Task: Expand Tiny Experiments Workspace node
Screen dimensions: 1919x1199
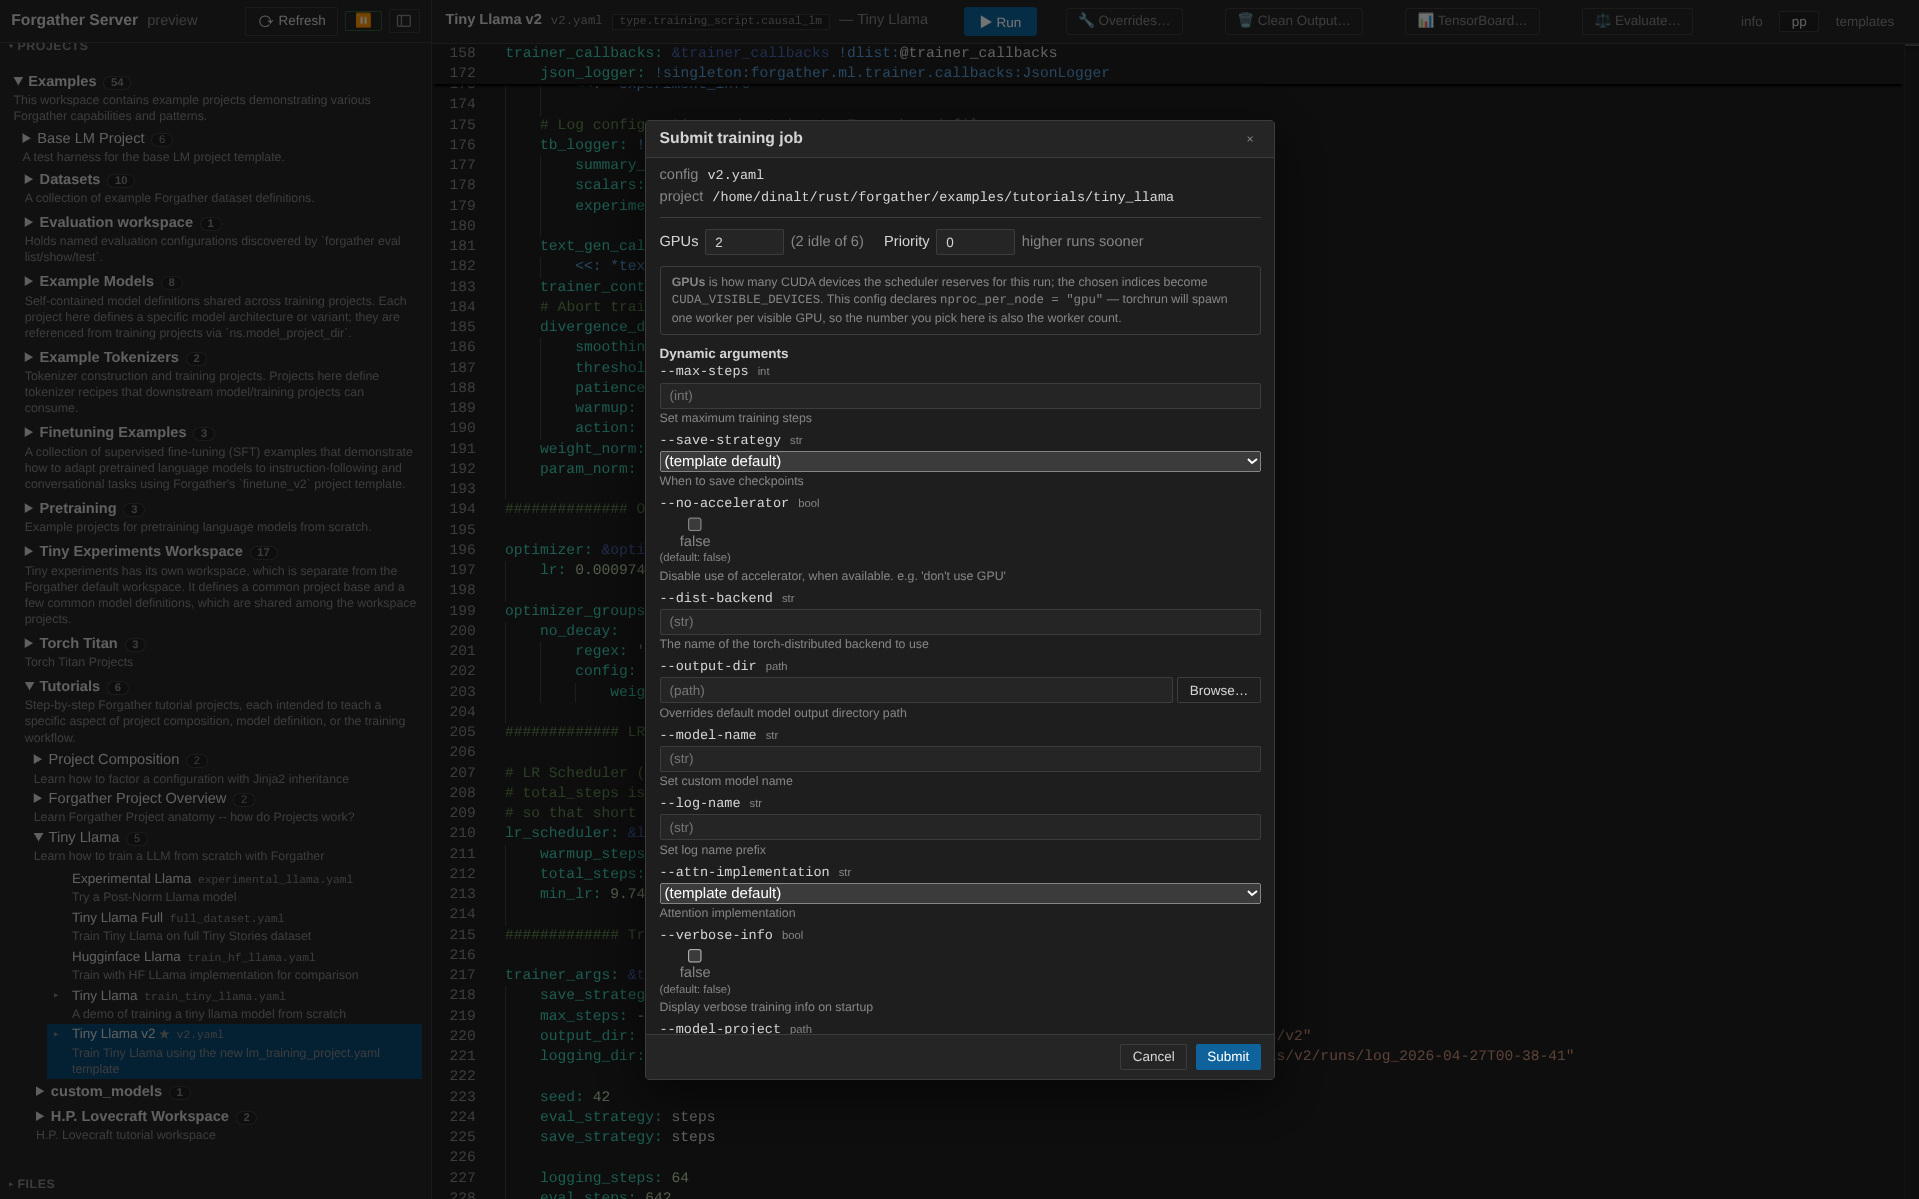Action: (x=29, y=551)
